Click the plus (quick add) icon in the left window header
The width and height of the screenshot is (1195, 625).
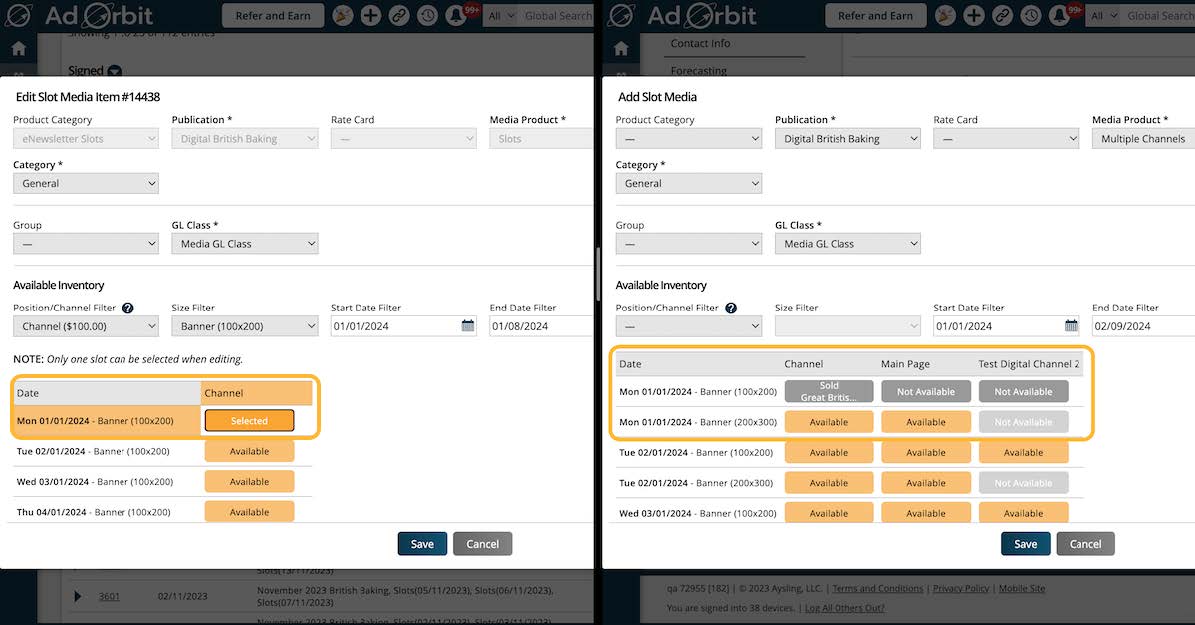coord(370,15)
